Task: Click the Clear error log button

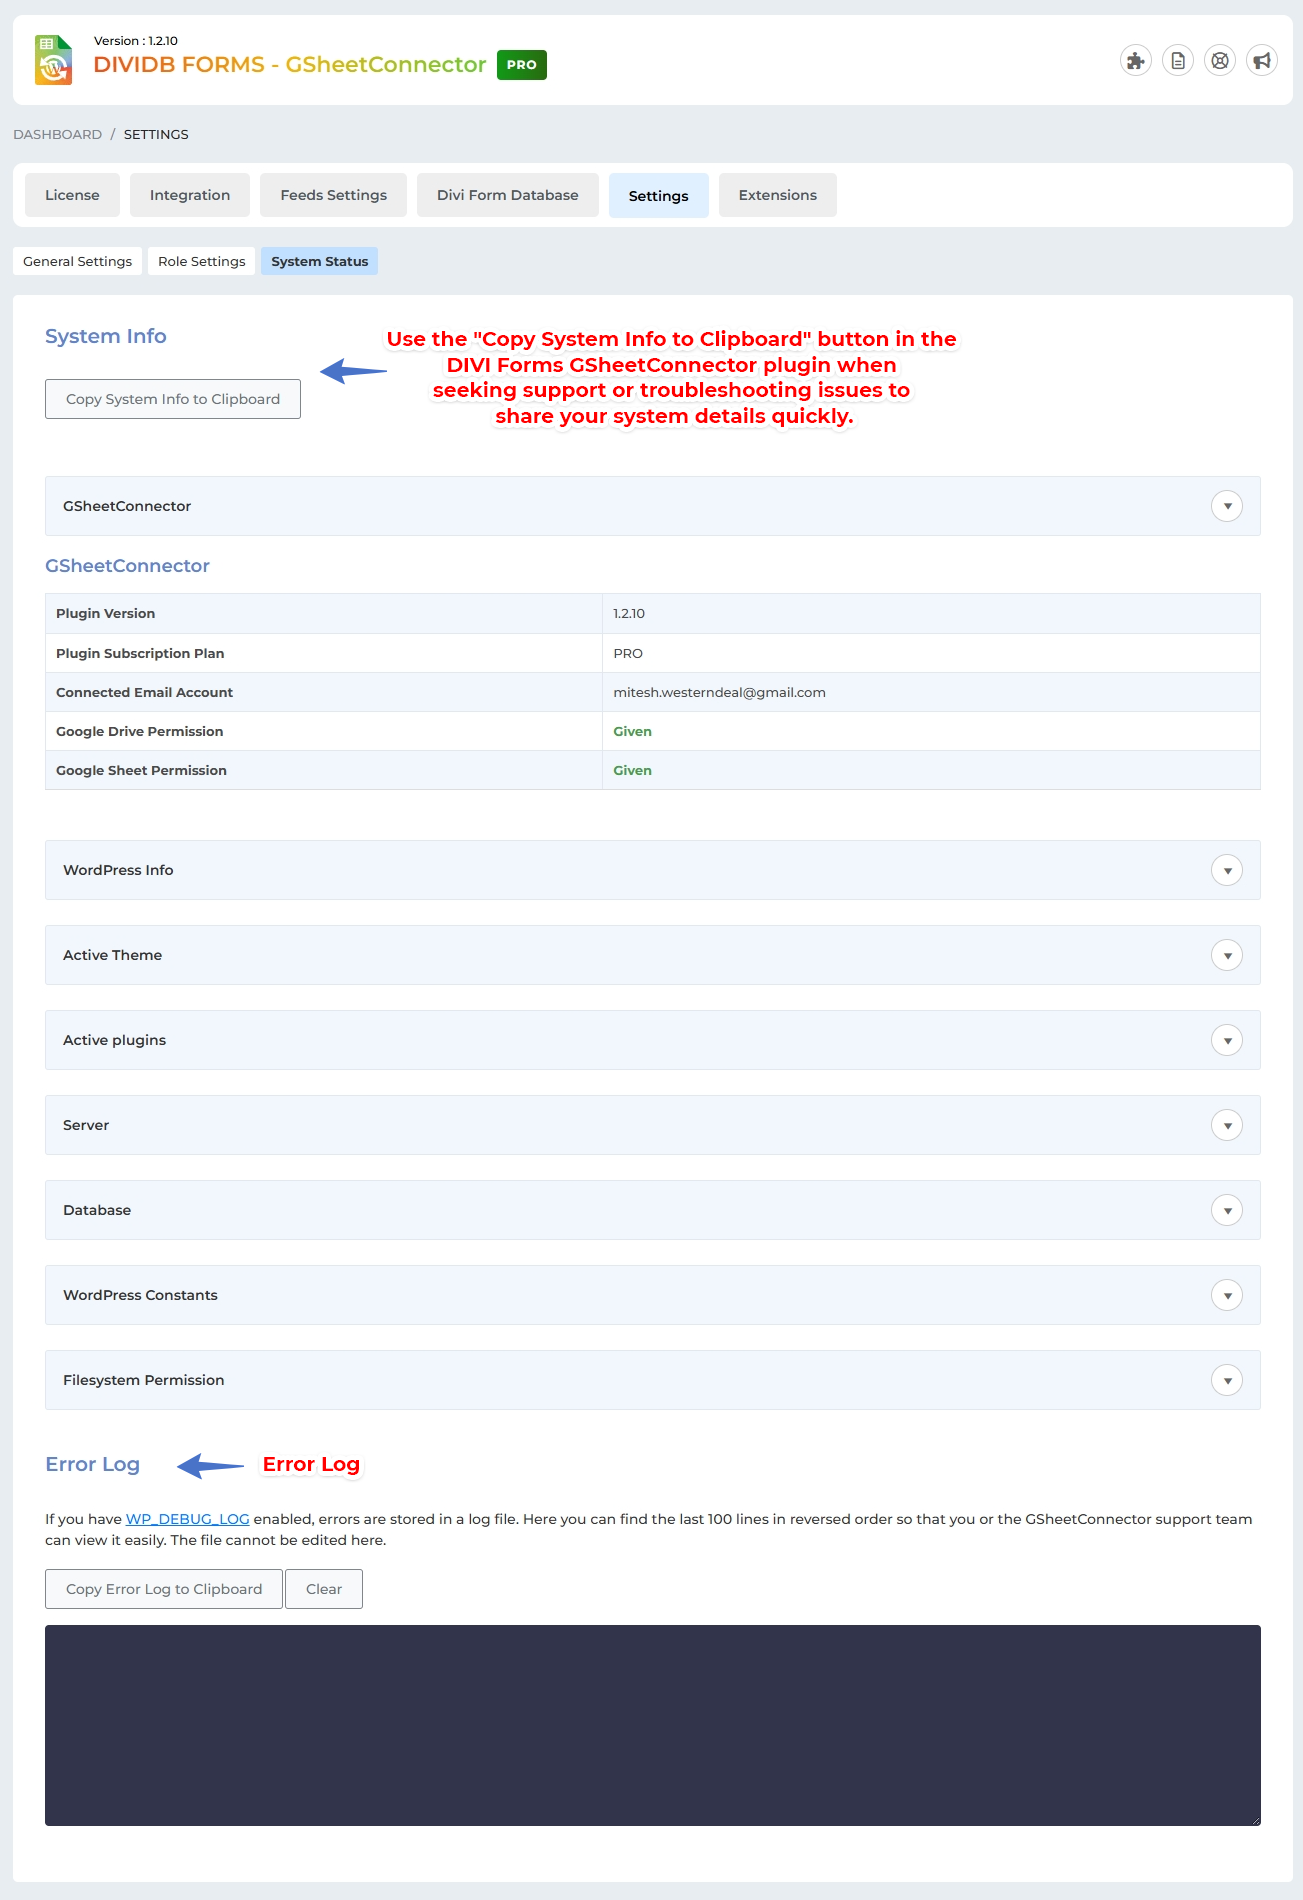Action: click(323, 1589)
